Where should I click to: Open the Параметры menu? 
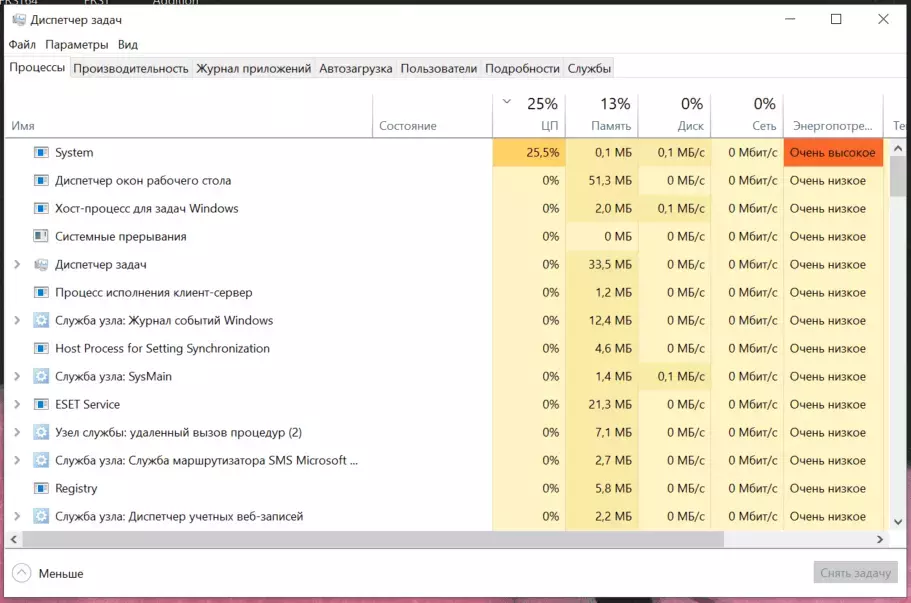[x=77, y=45]
